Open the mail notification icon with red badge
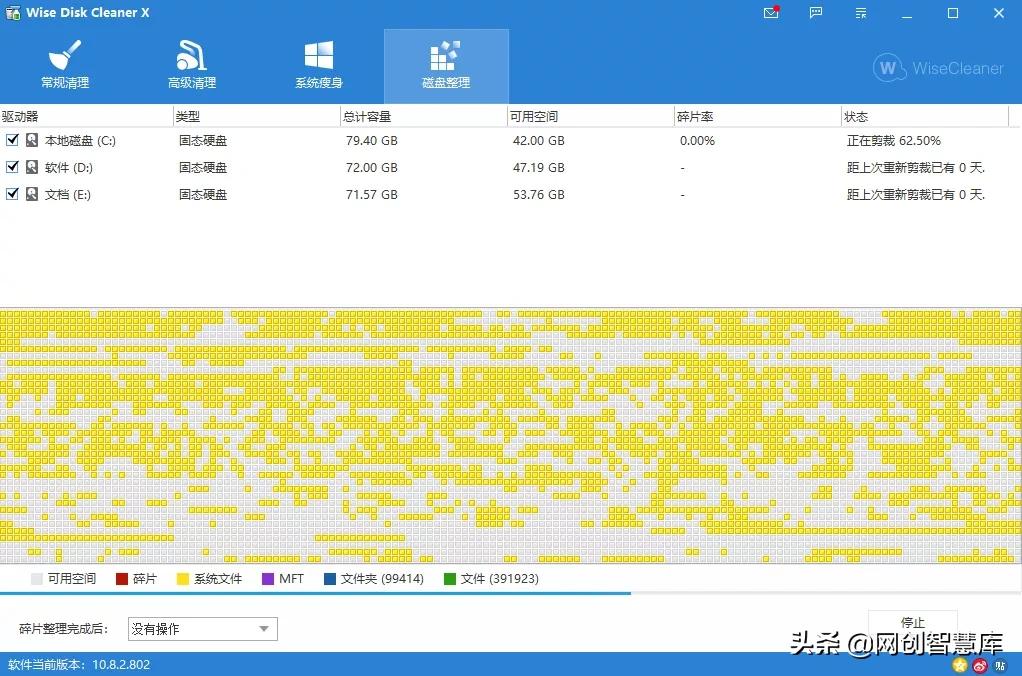The image size is (1022, 676). (x=769, y=13)
